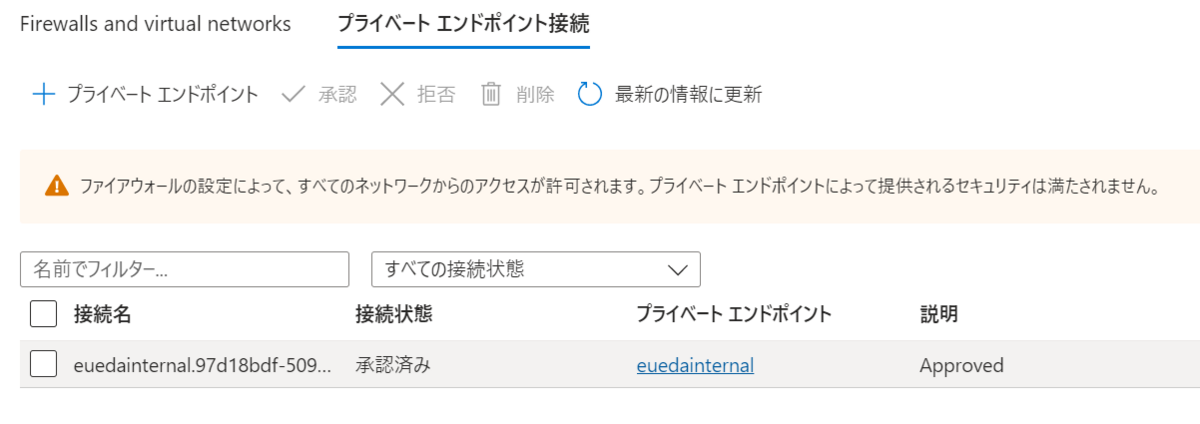
Task: Click the euedainternal.97d18bdf connection name
Action: click(x=202, y=366)
